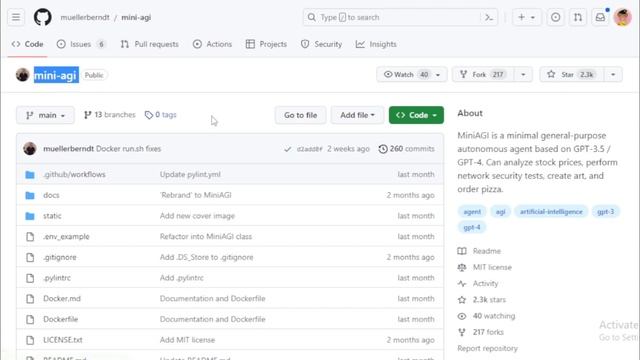Switch to the Projects tab
This screenshot has height=360, width=640.
266,44
